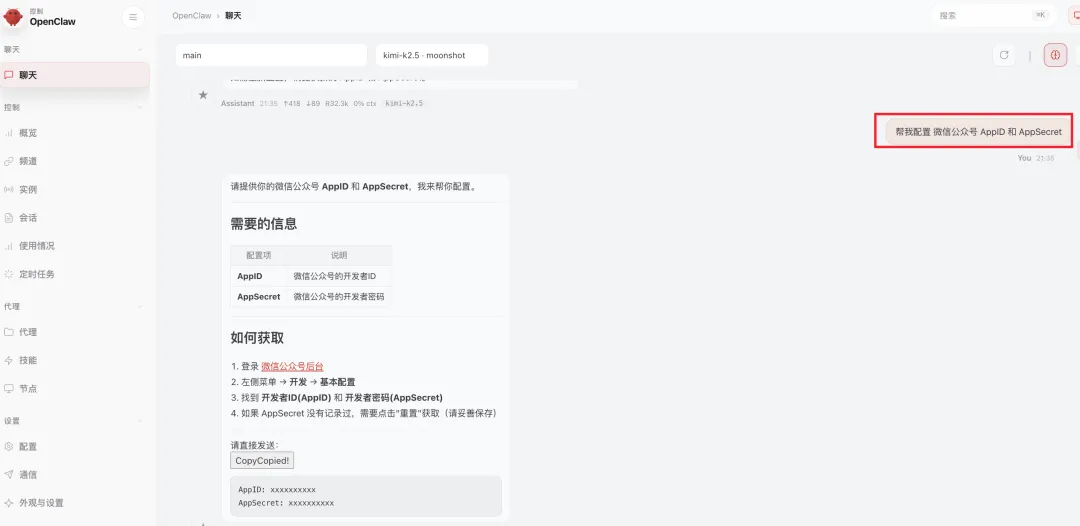
Task: Click the AppSecret table cell
Action: pyautogui.click(x=259, y=297)
